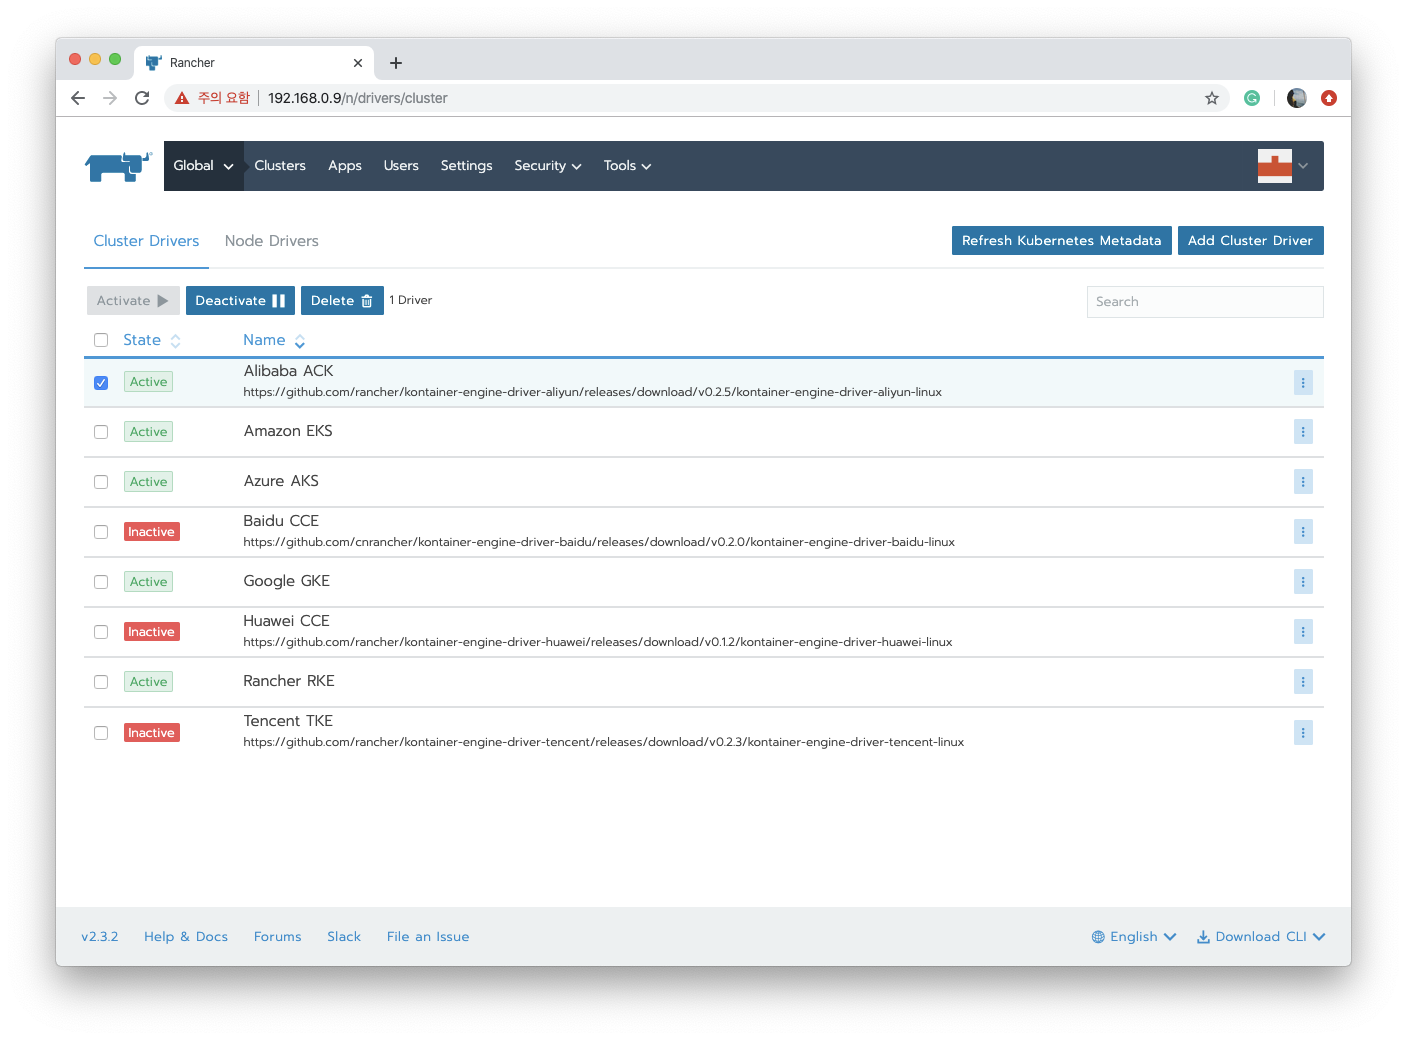
Task: Focus the Search input field
Action: pos(1205,302)
